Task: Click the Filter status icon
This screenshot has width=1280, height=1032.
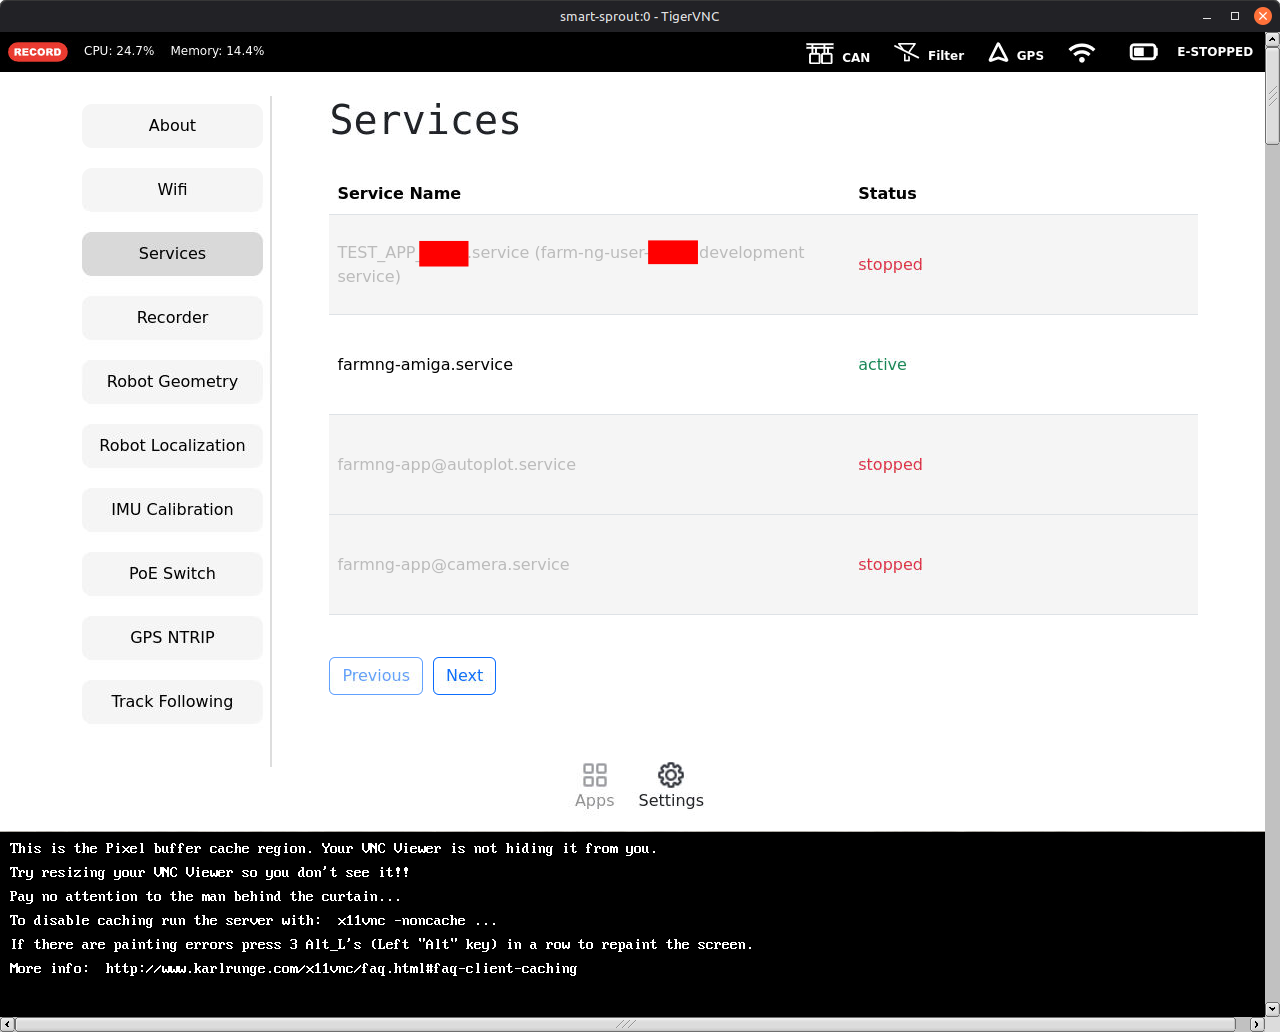Action: click(x=907, y=53)
